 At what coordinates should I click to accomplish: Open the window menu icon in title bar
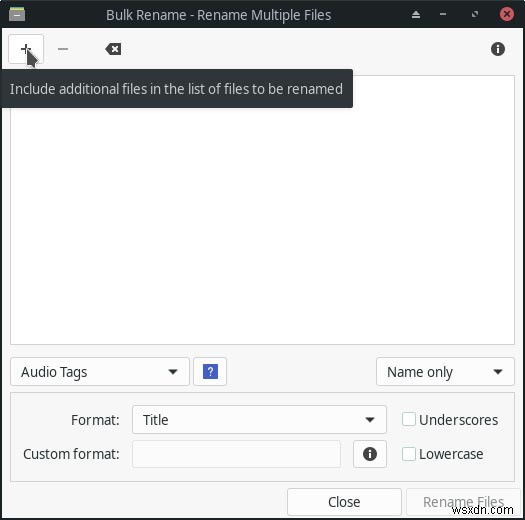point(17,14)
